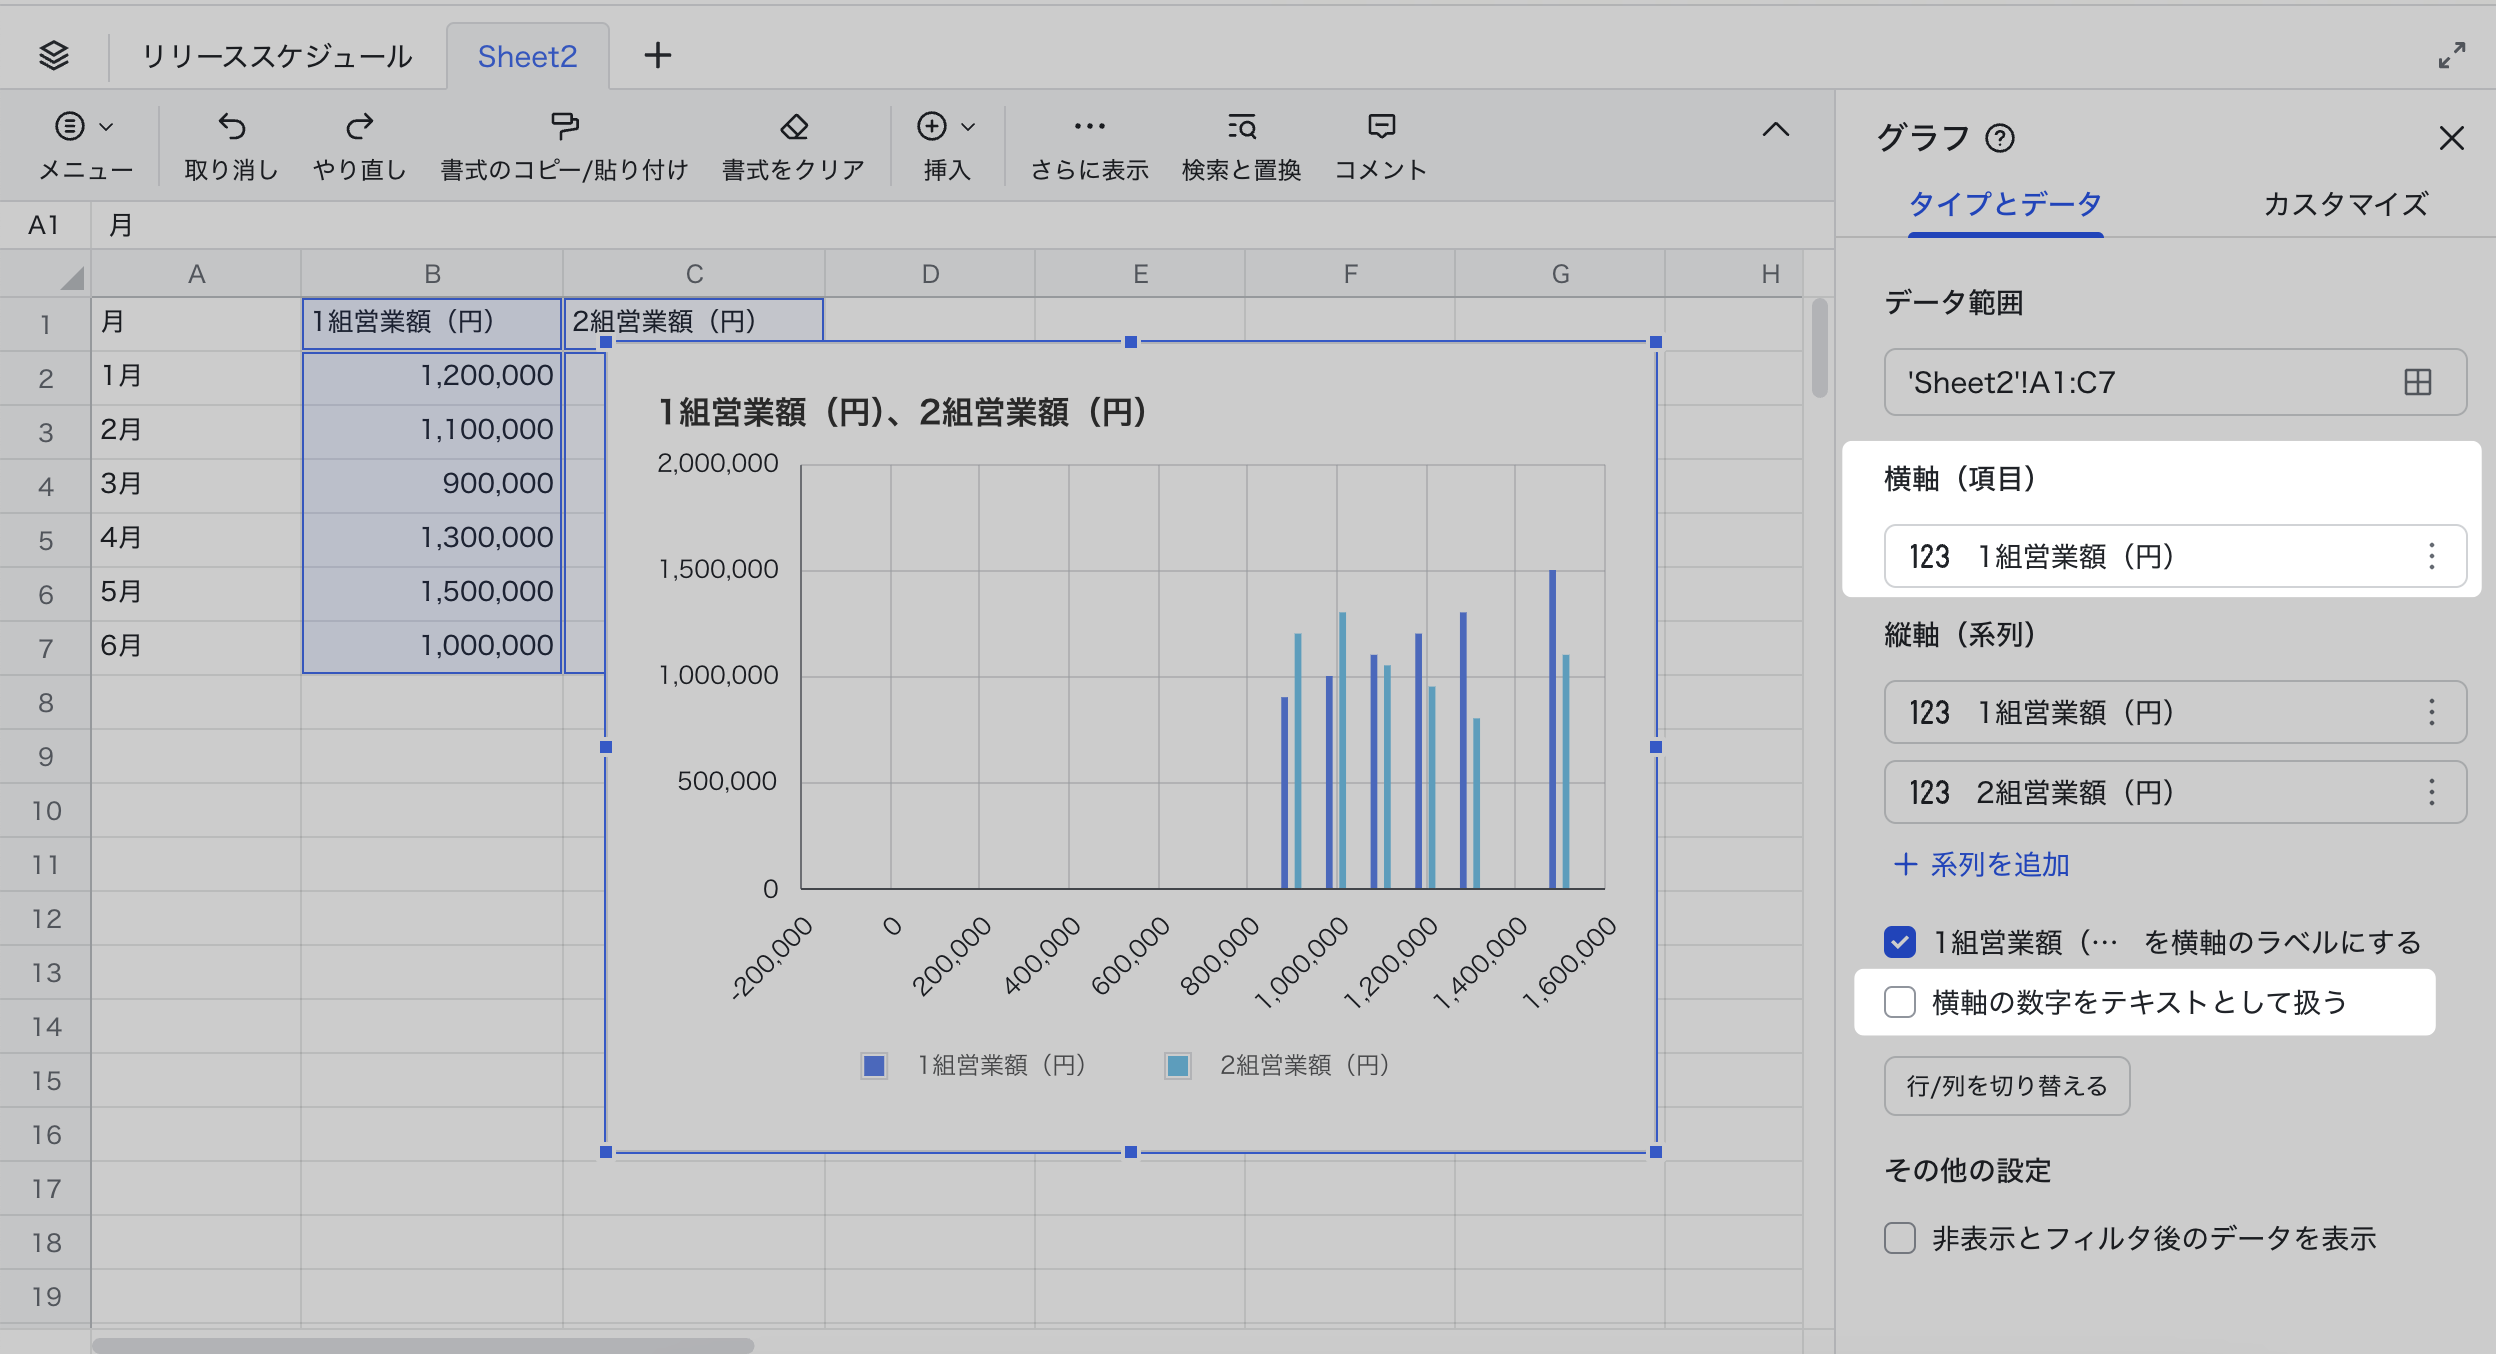Open the sheet layers list icon
The width and height of the screenshot is (2496, 1354).
54,55
